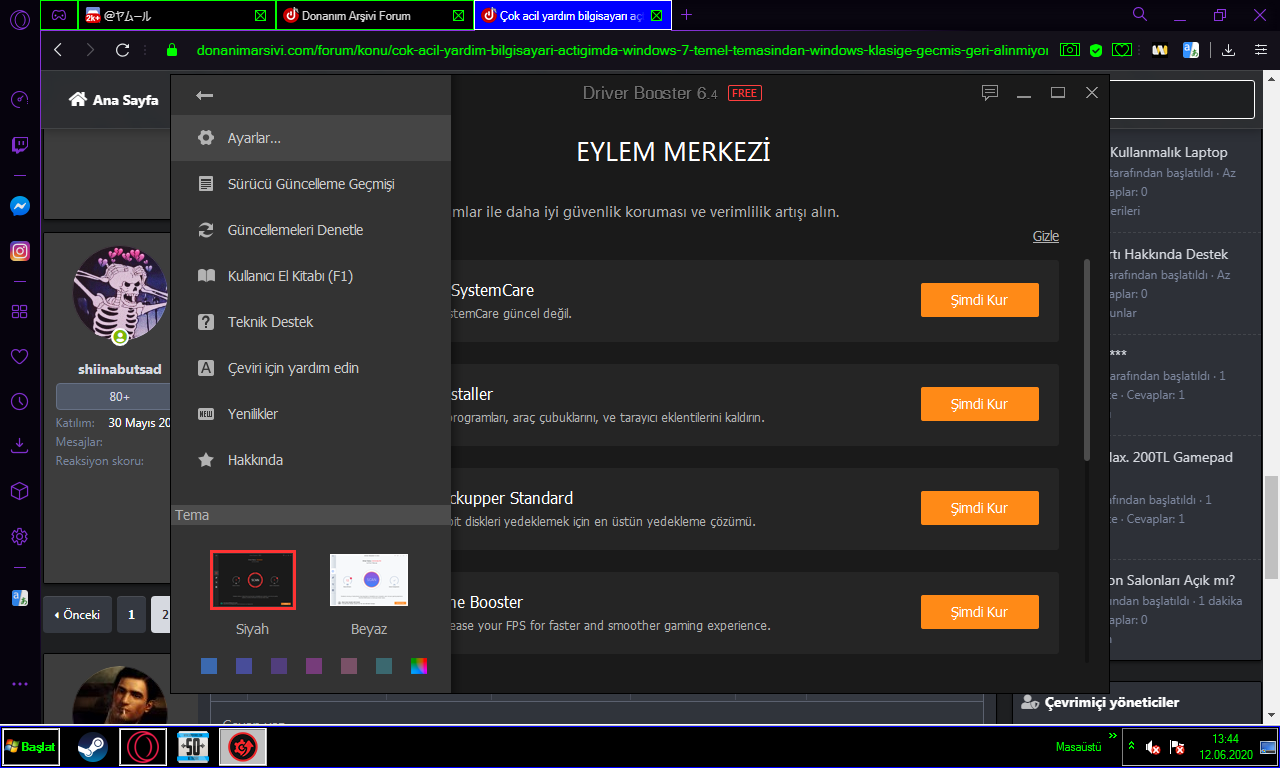Click the address bar URL field
Viewport: 1280px width, 768px height.
620,49
